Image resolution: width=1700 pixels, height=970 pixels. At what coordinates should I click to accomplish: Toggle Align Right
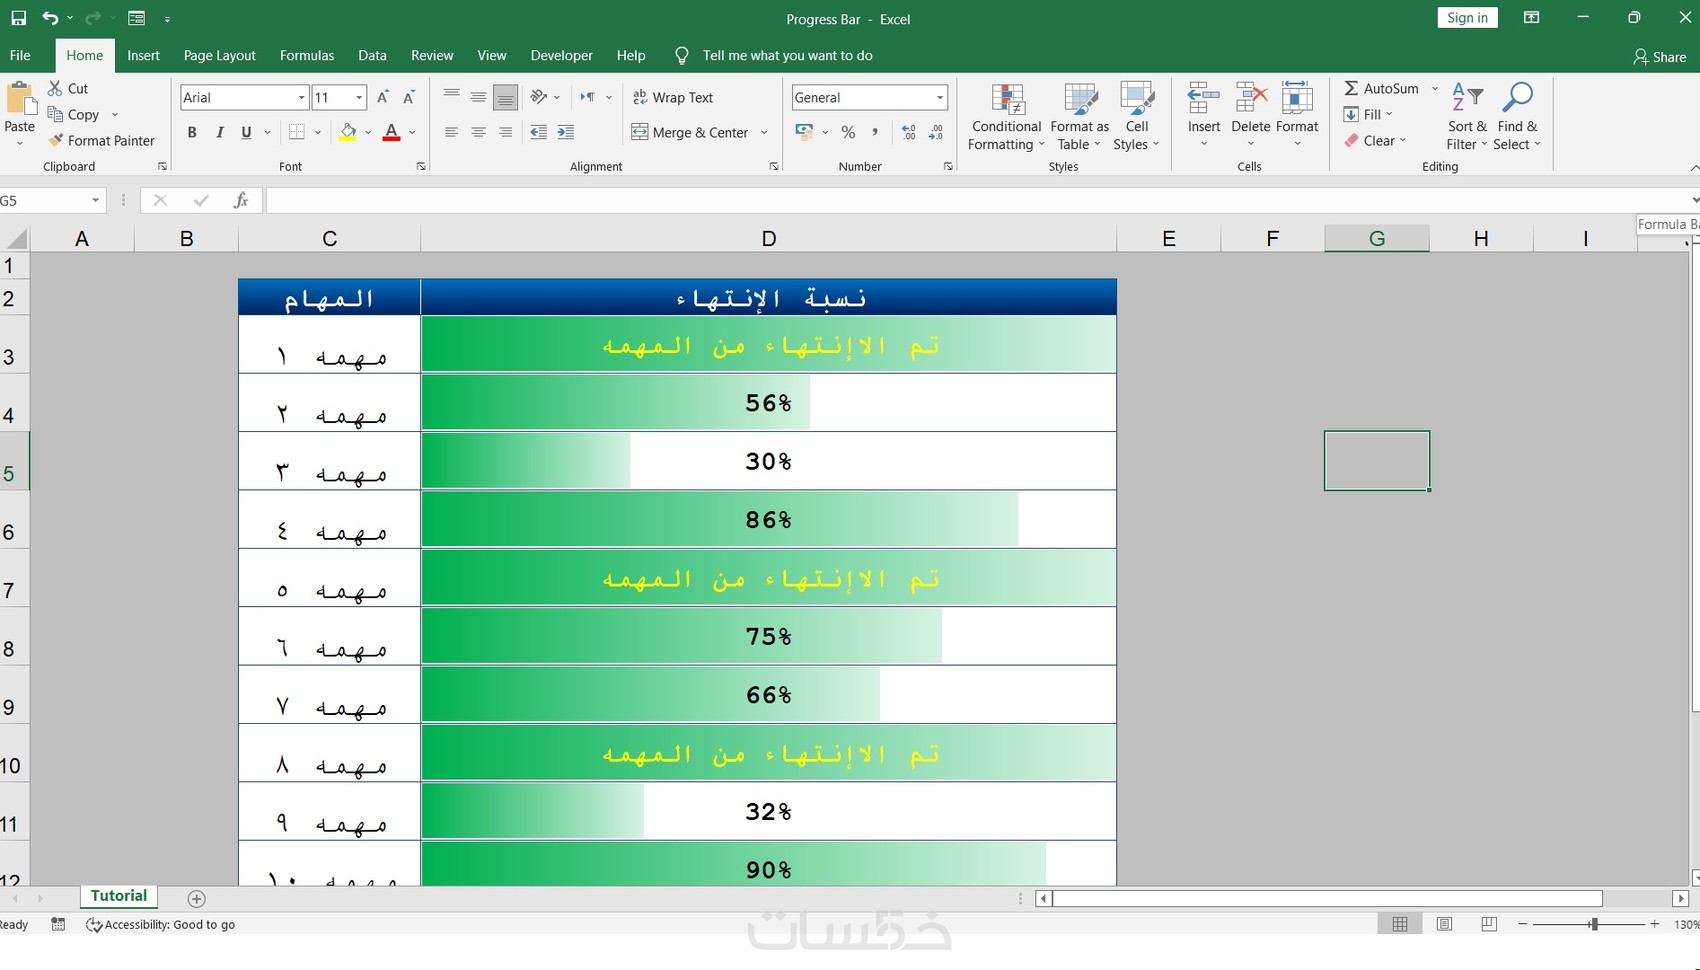(506, 132)
